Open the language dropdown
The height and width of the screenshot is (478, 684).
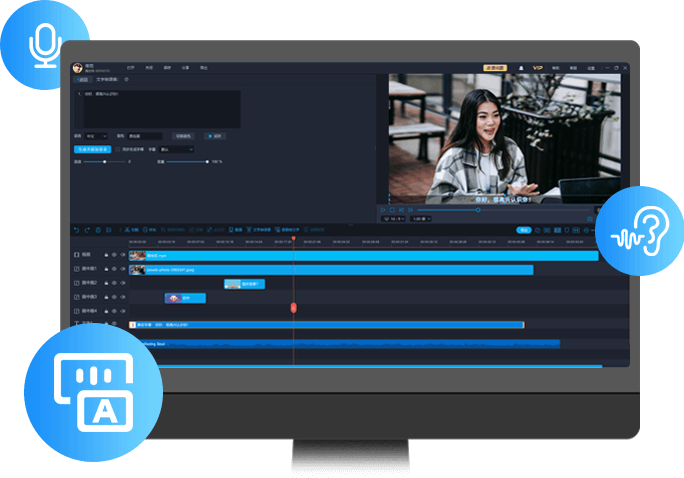(95, 135)
